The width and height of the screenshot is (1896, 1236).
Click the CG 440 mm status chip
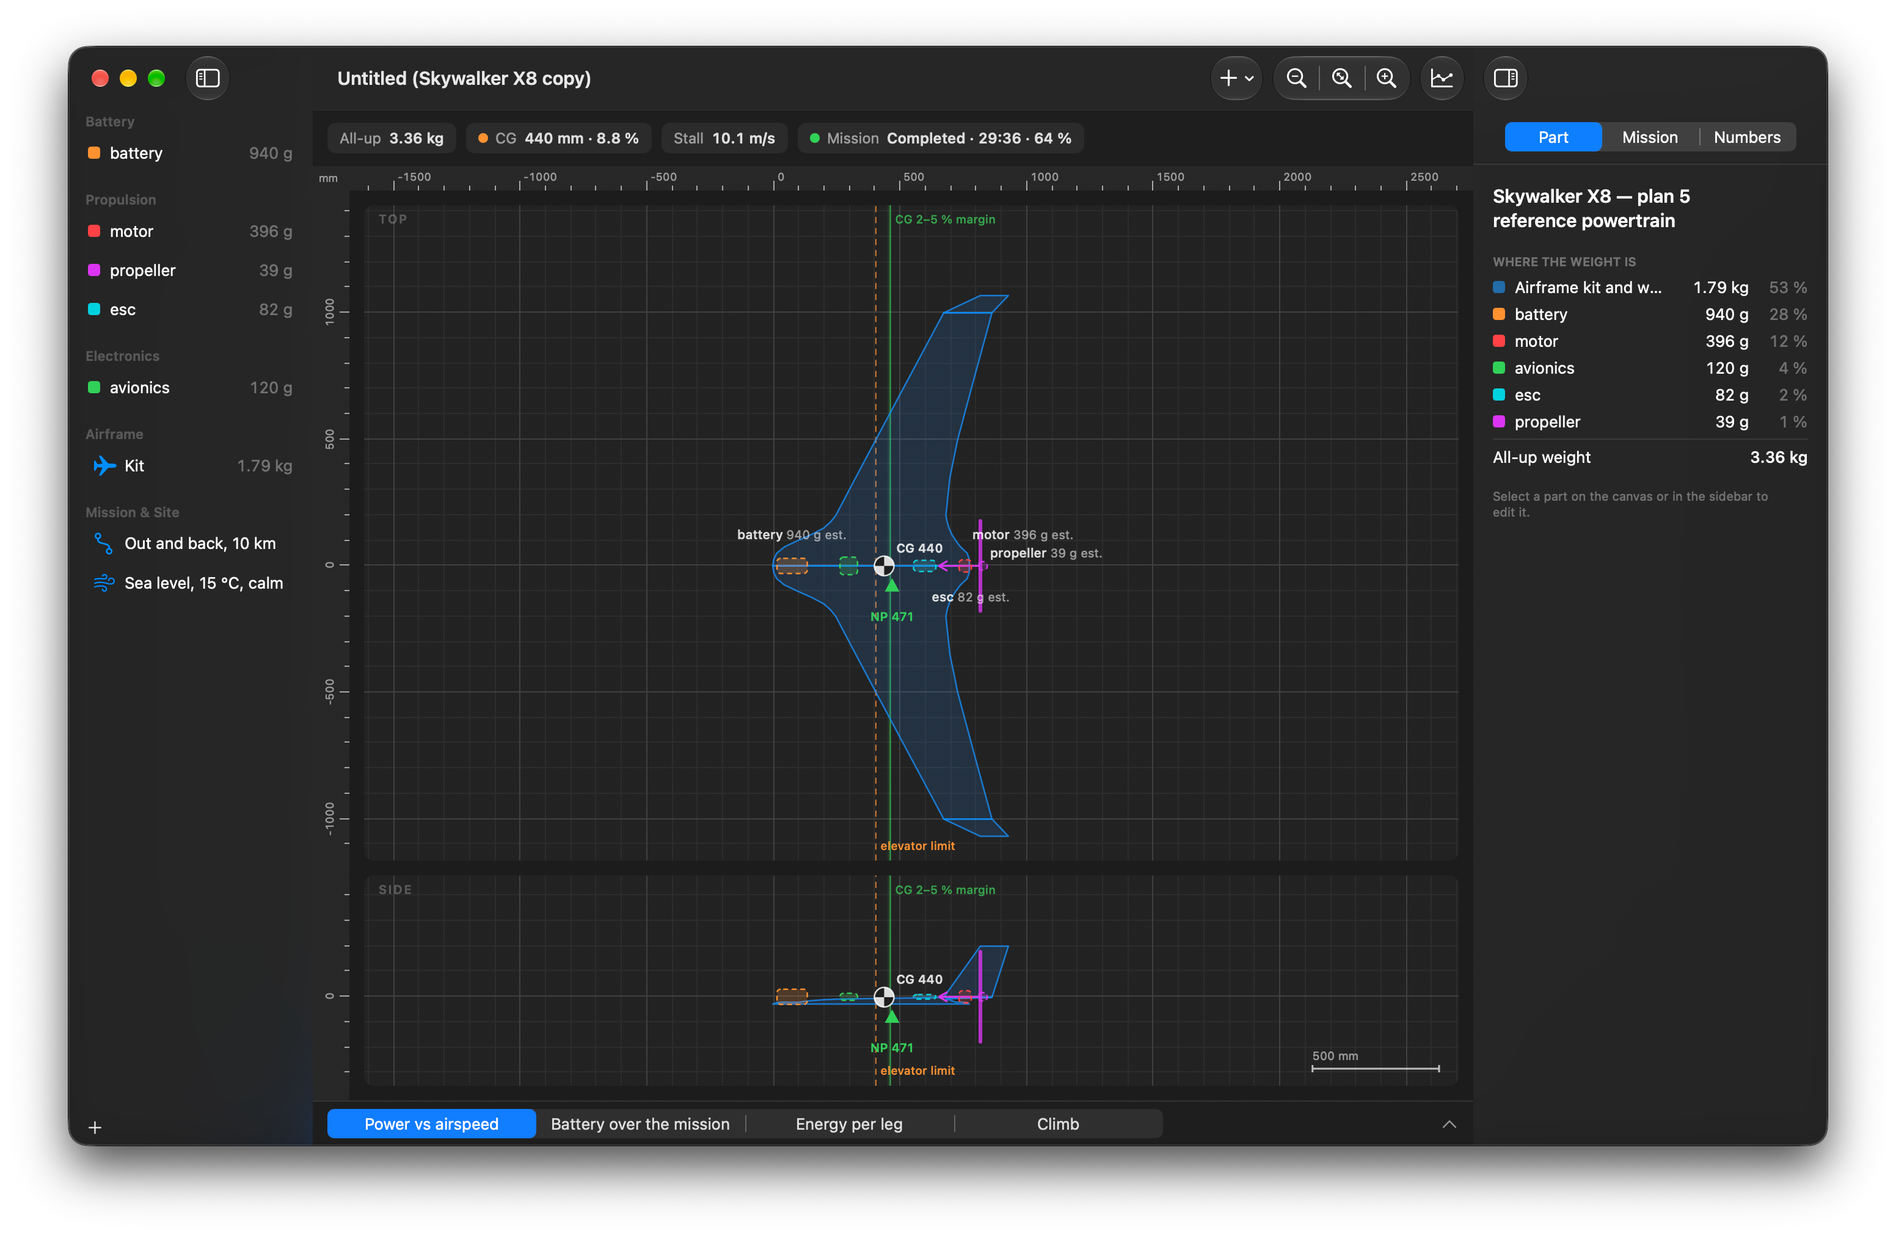pyautogui.click(x=558, y=138)
